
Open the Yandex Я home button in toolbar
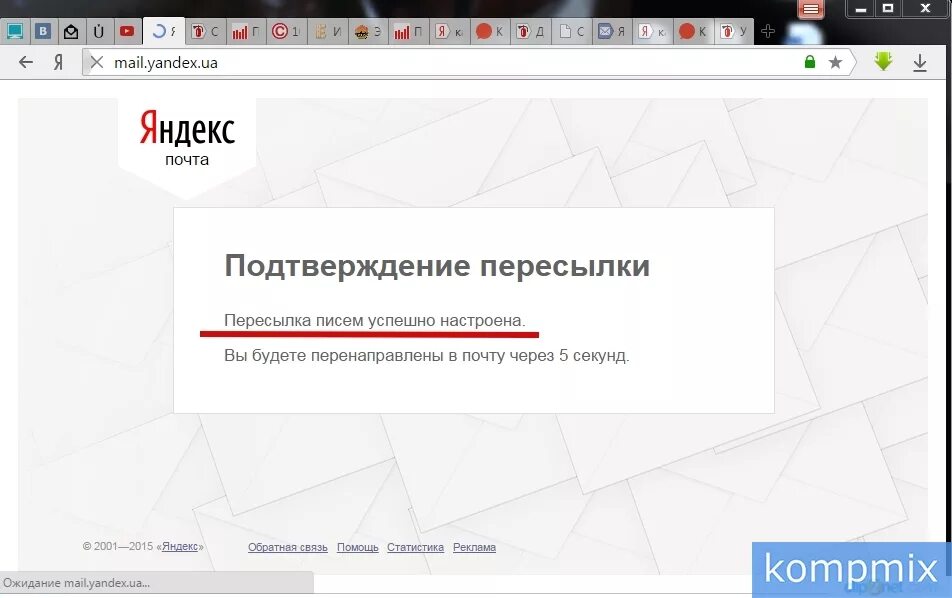58,62
